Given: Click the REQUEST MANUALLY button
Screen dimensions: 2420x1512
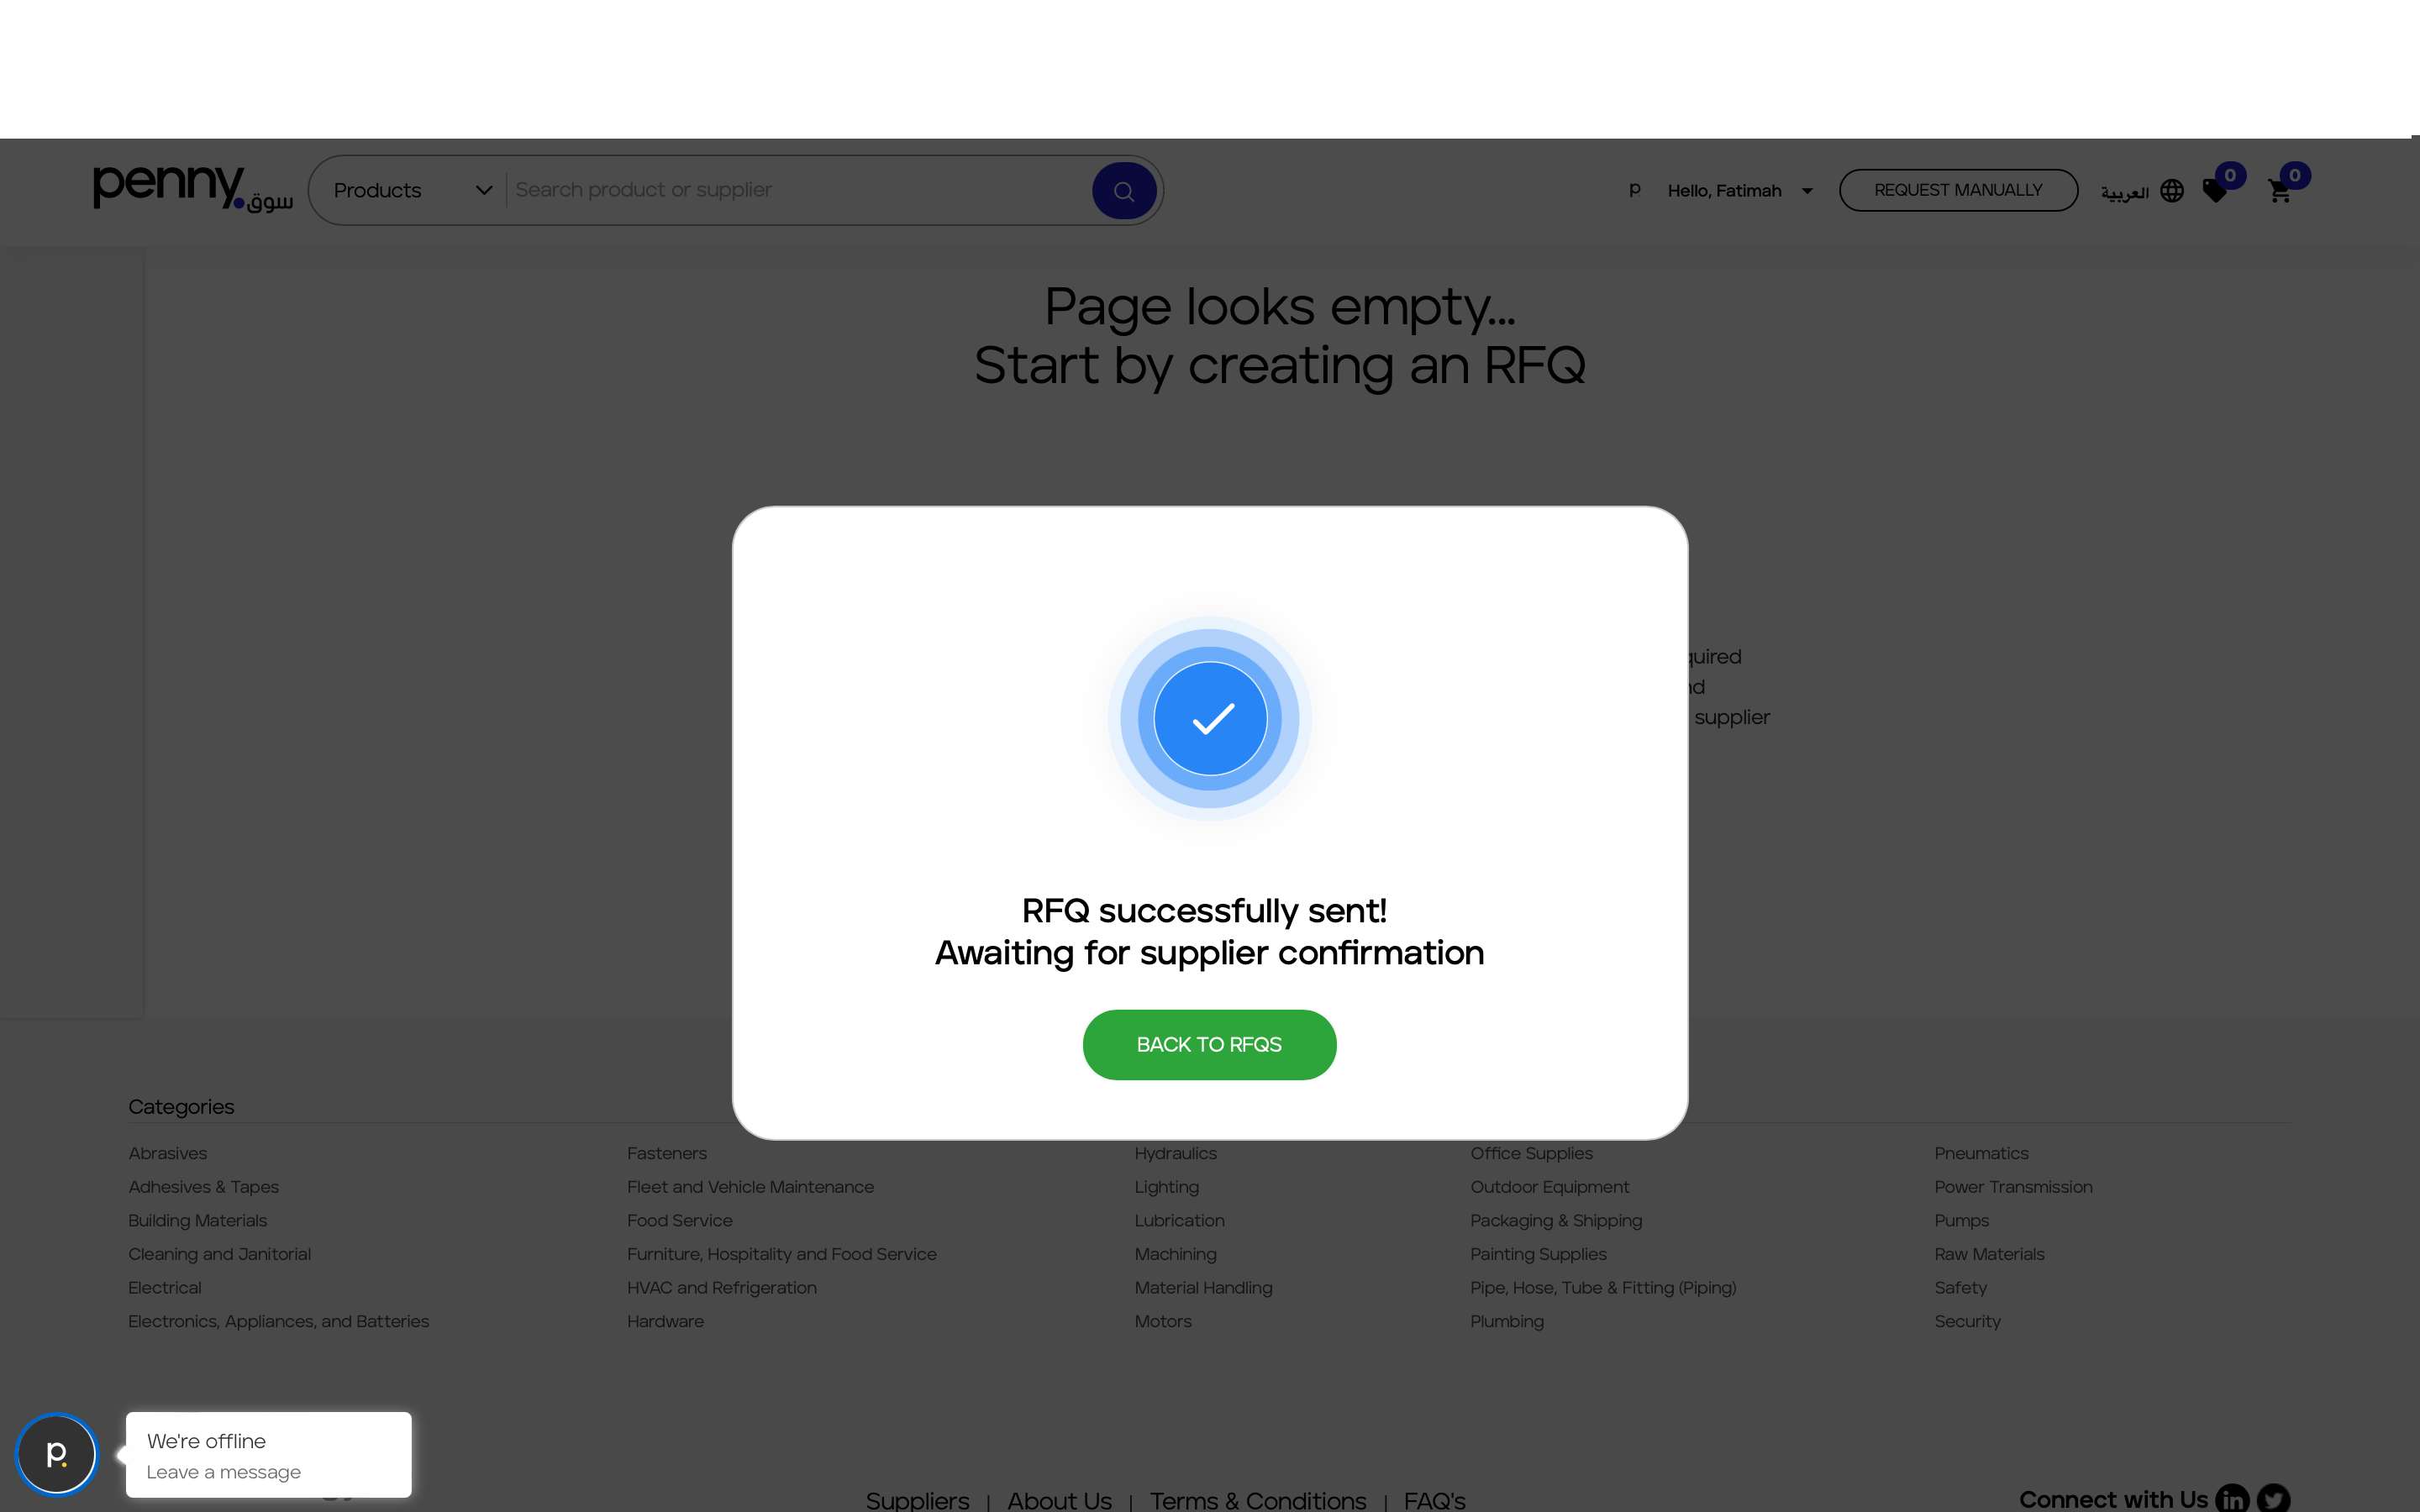Looking at the screenshot, I should pyautogui.click(x=1958, y=190).
